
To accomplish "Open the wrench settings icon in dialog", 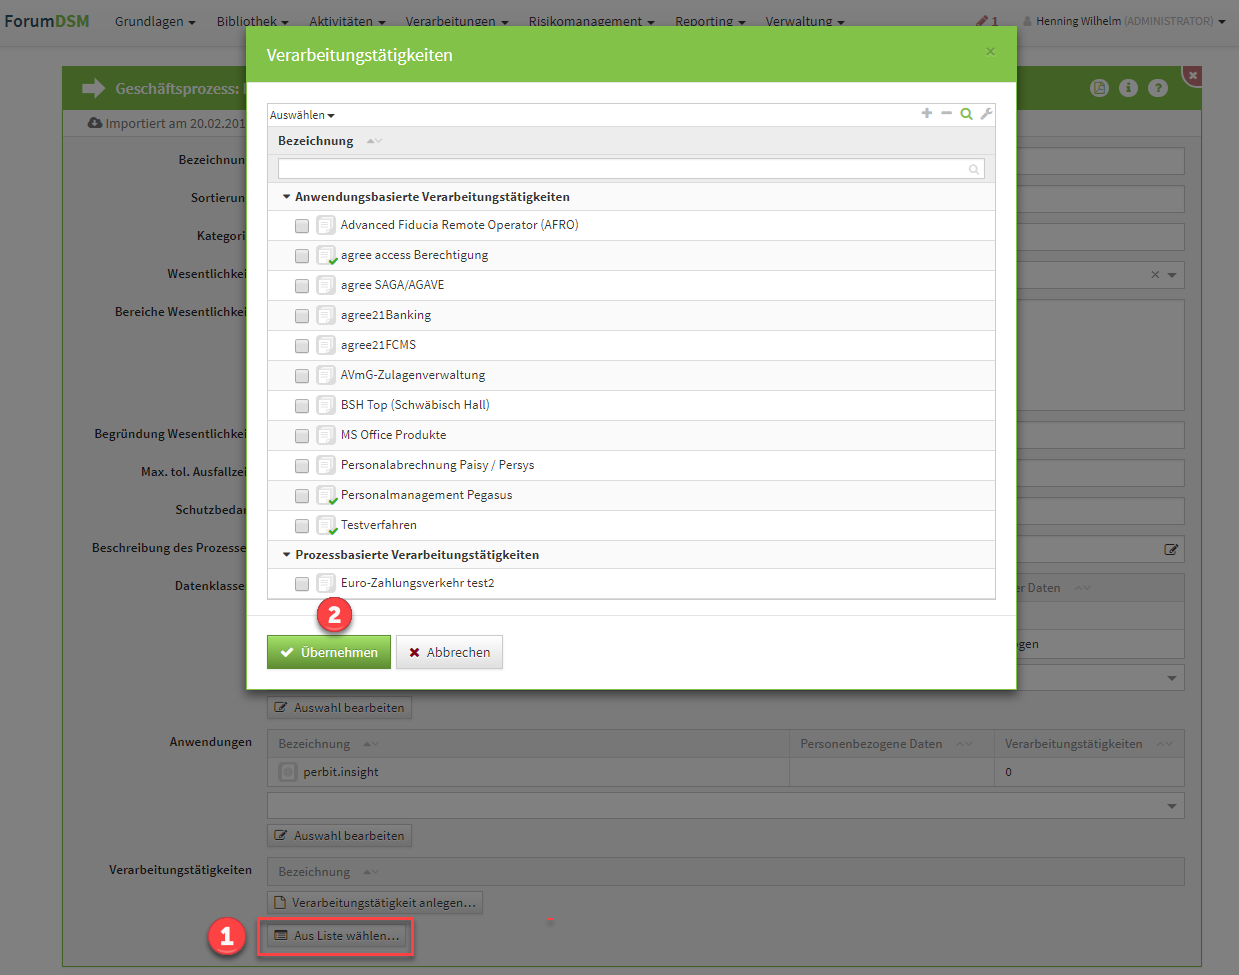I will [x=986, y=114].
